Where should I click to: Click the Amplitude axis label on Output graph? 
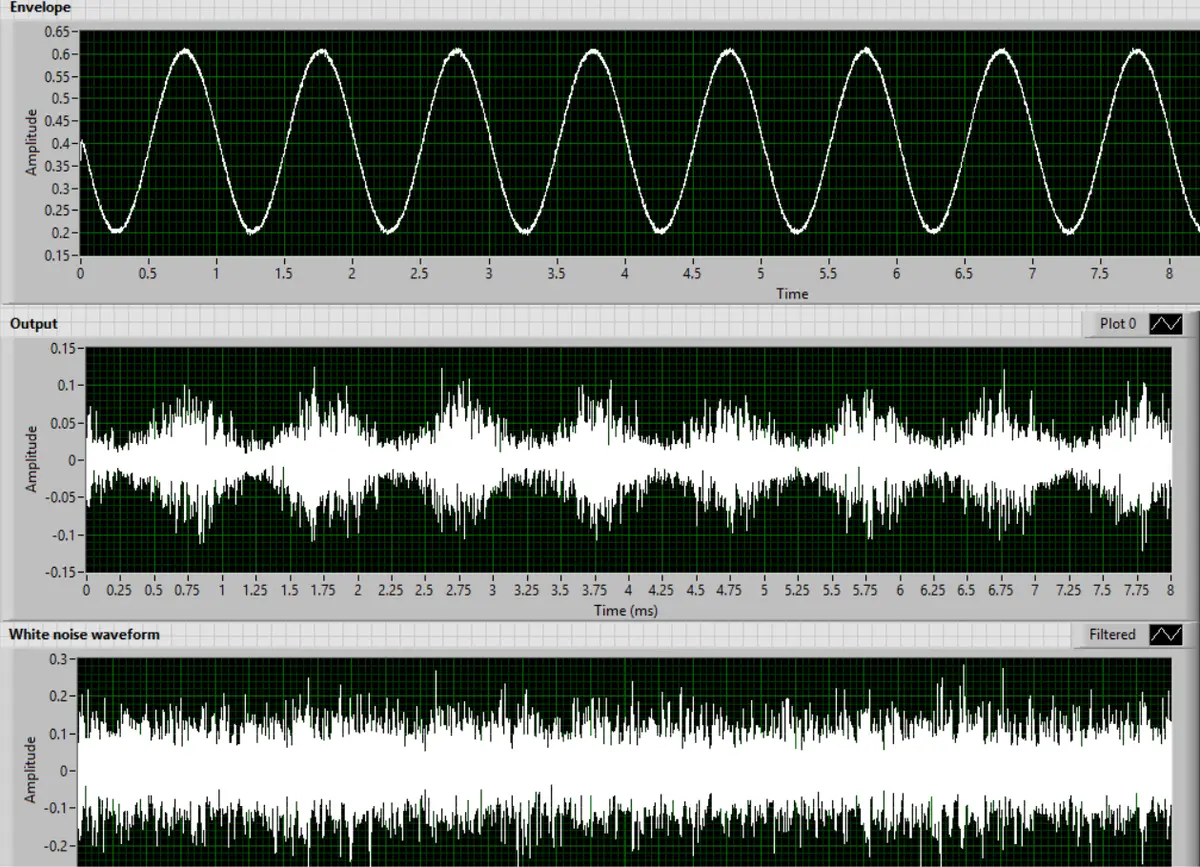31,458
